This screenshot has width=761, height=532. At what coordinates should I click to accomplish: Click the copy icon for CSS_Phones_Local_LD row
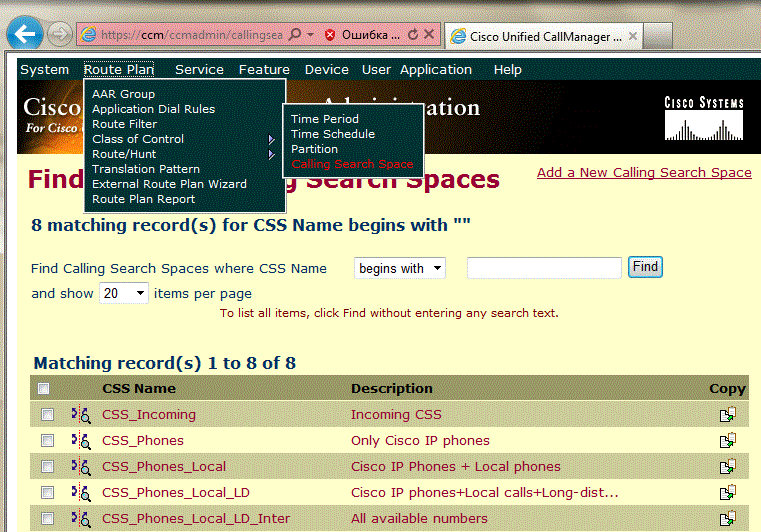[727, 493]
